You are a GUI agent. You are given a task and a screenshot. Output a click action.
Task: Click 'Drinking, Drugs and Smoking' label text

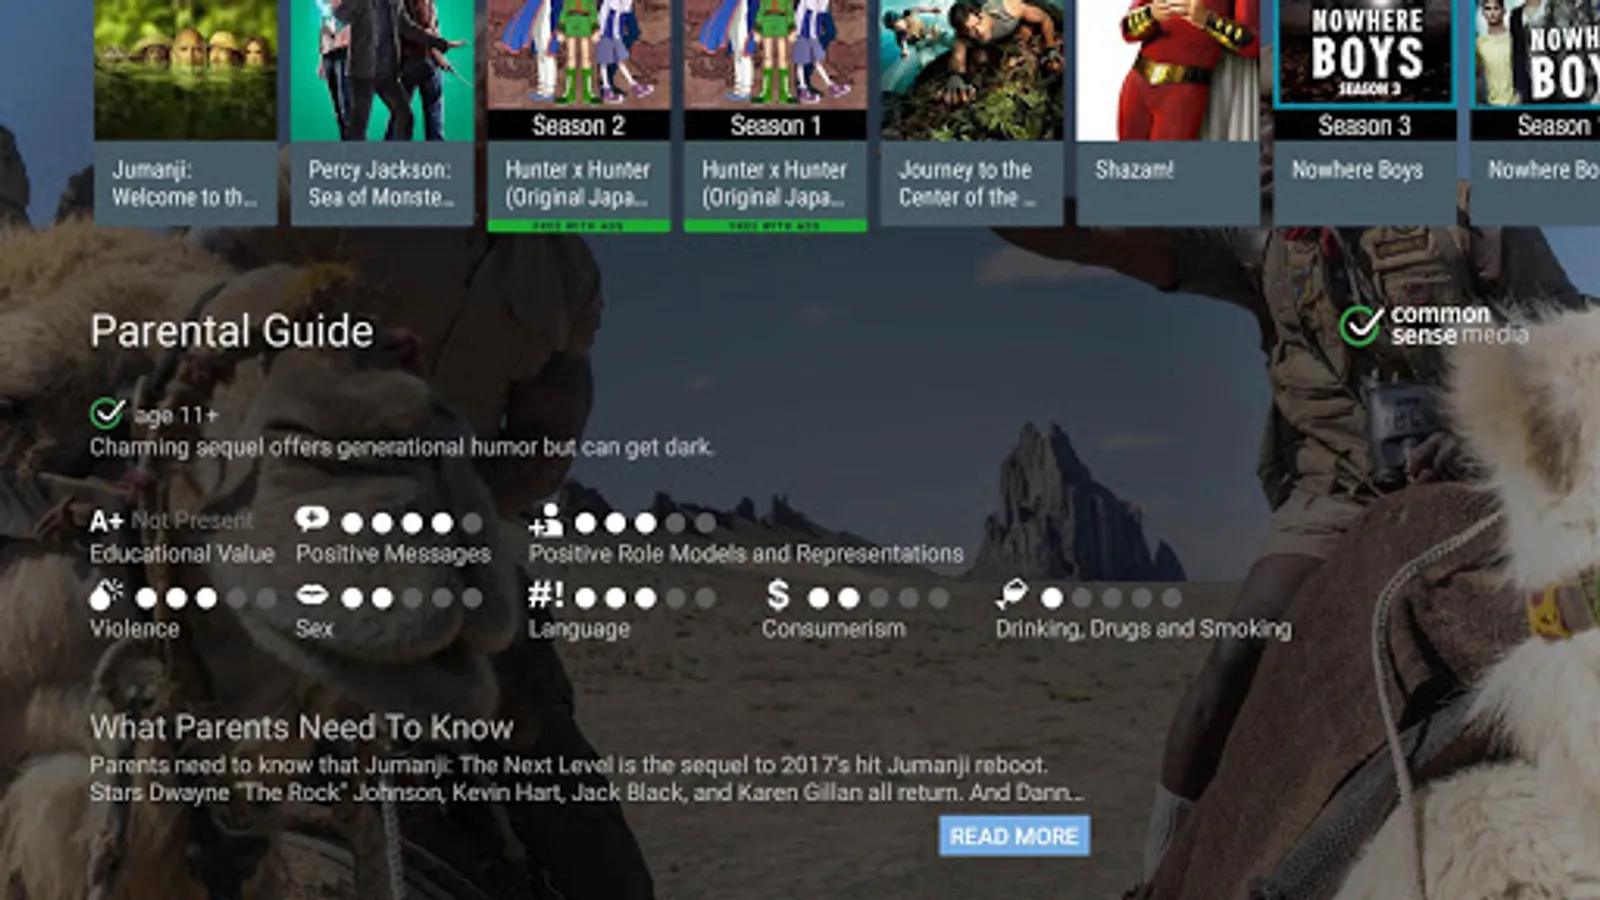pyautogui.click(x=1143, y=629)
